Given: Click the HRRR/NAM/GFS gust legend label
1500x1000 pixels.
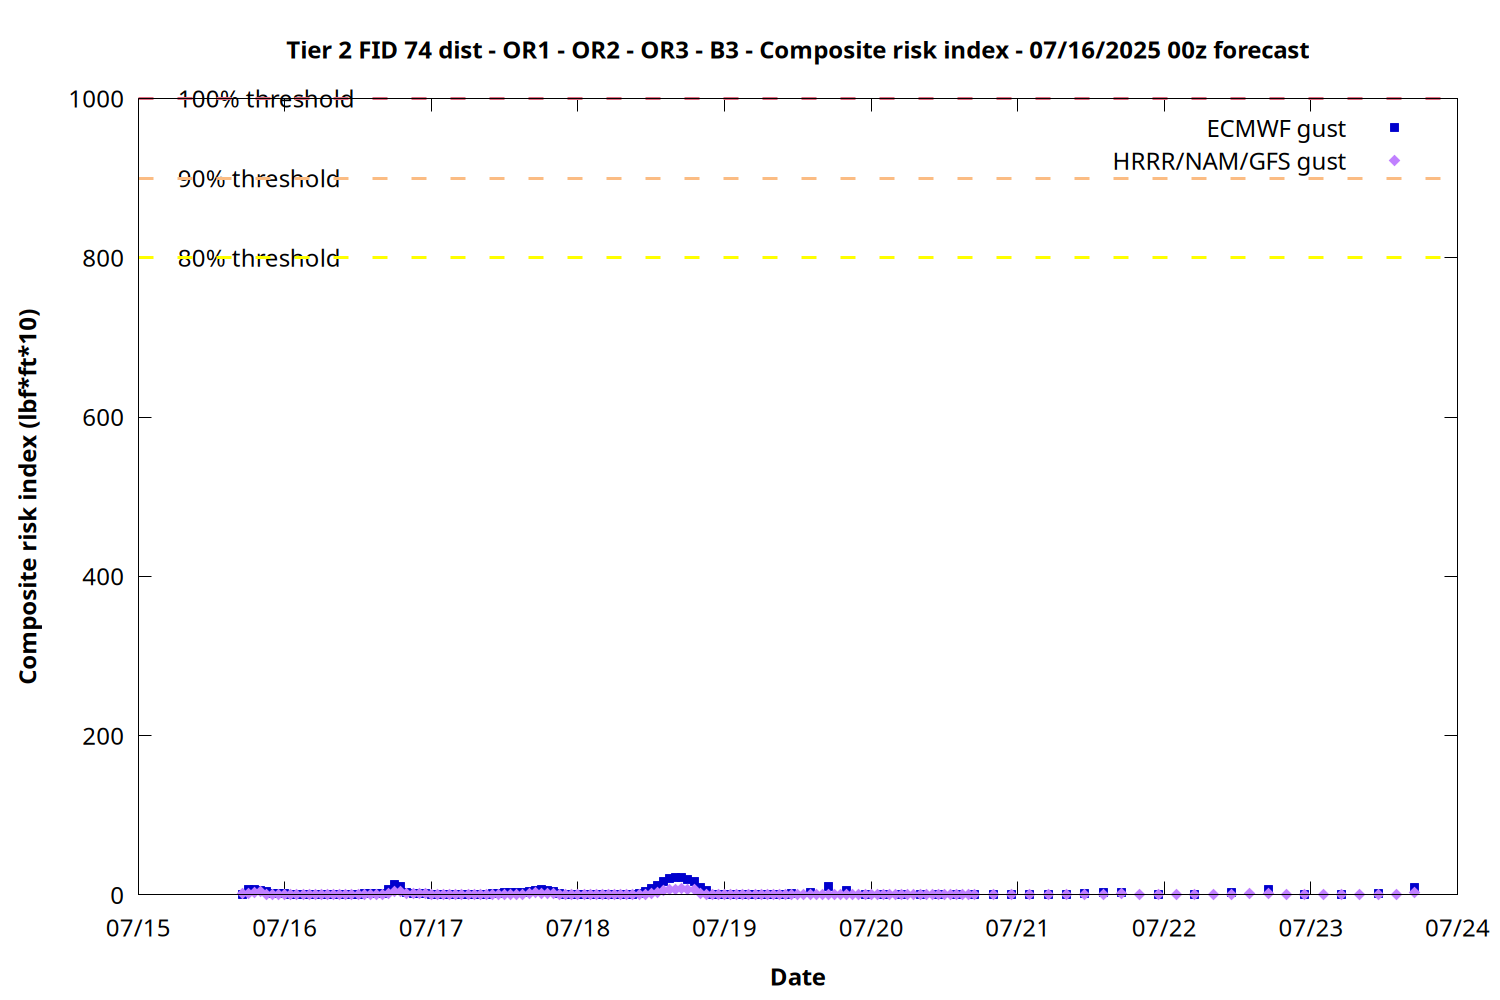Looking at the screenshot, I should click(1229, 161).
